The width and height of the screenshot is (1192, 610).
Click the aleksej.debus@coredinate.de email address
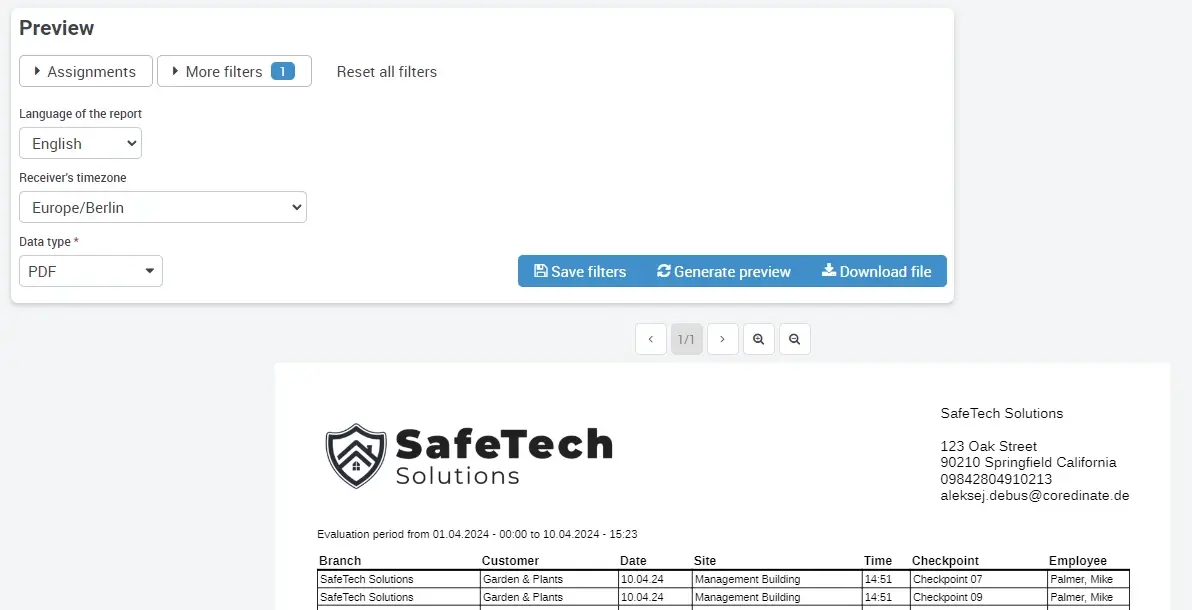[x=1034, y=495]
